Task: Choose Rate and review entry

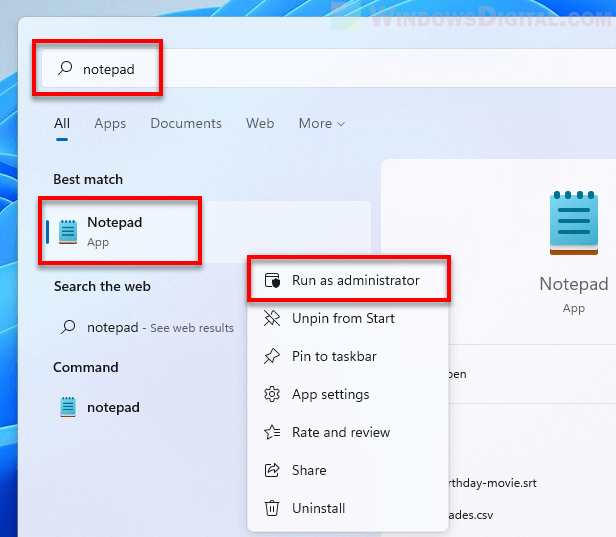Action: tap(348, 432)
